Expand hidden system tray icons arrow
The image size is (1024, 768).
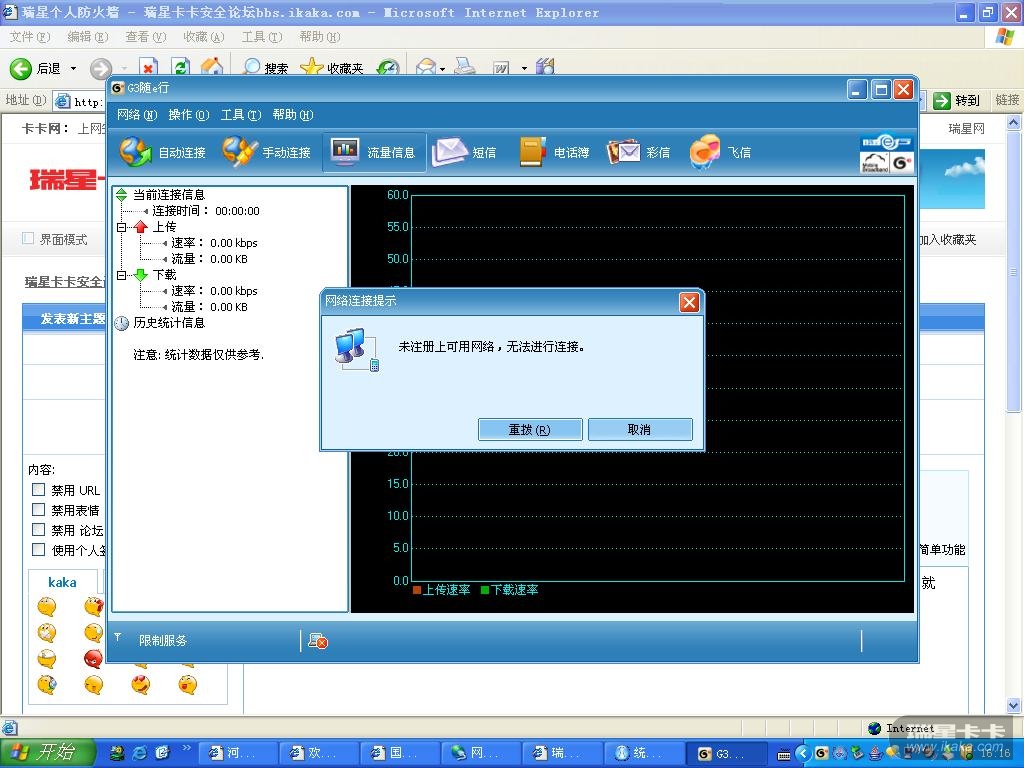tap(803, 753)
